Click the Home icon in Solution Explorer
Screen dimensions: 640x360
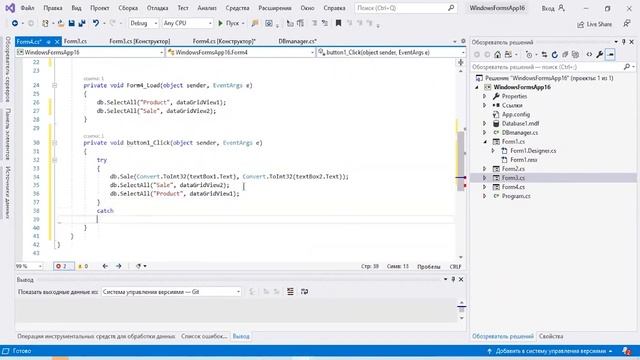[497, 54]
